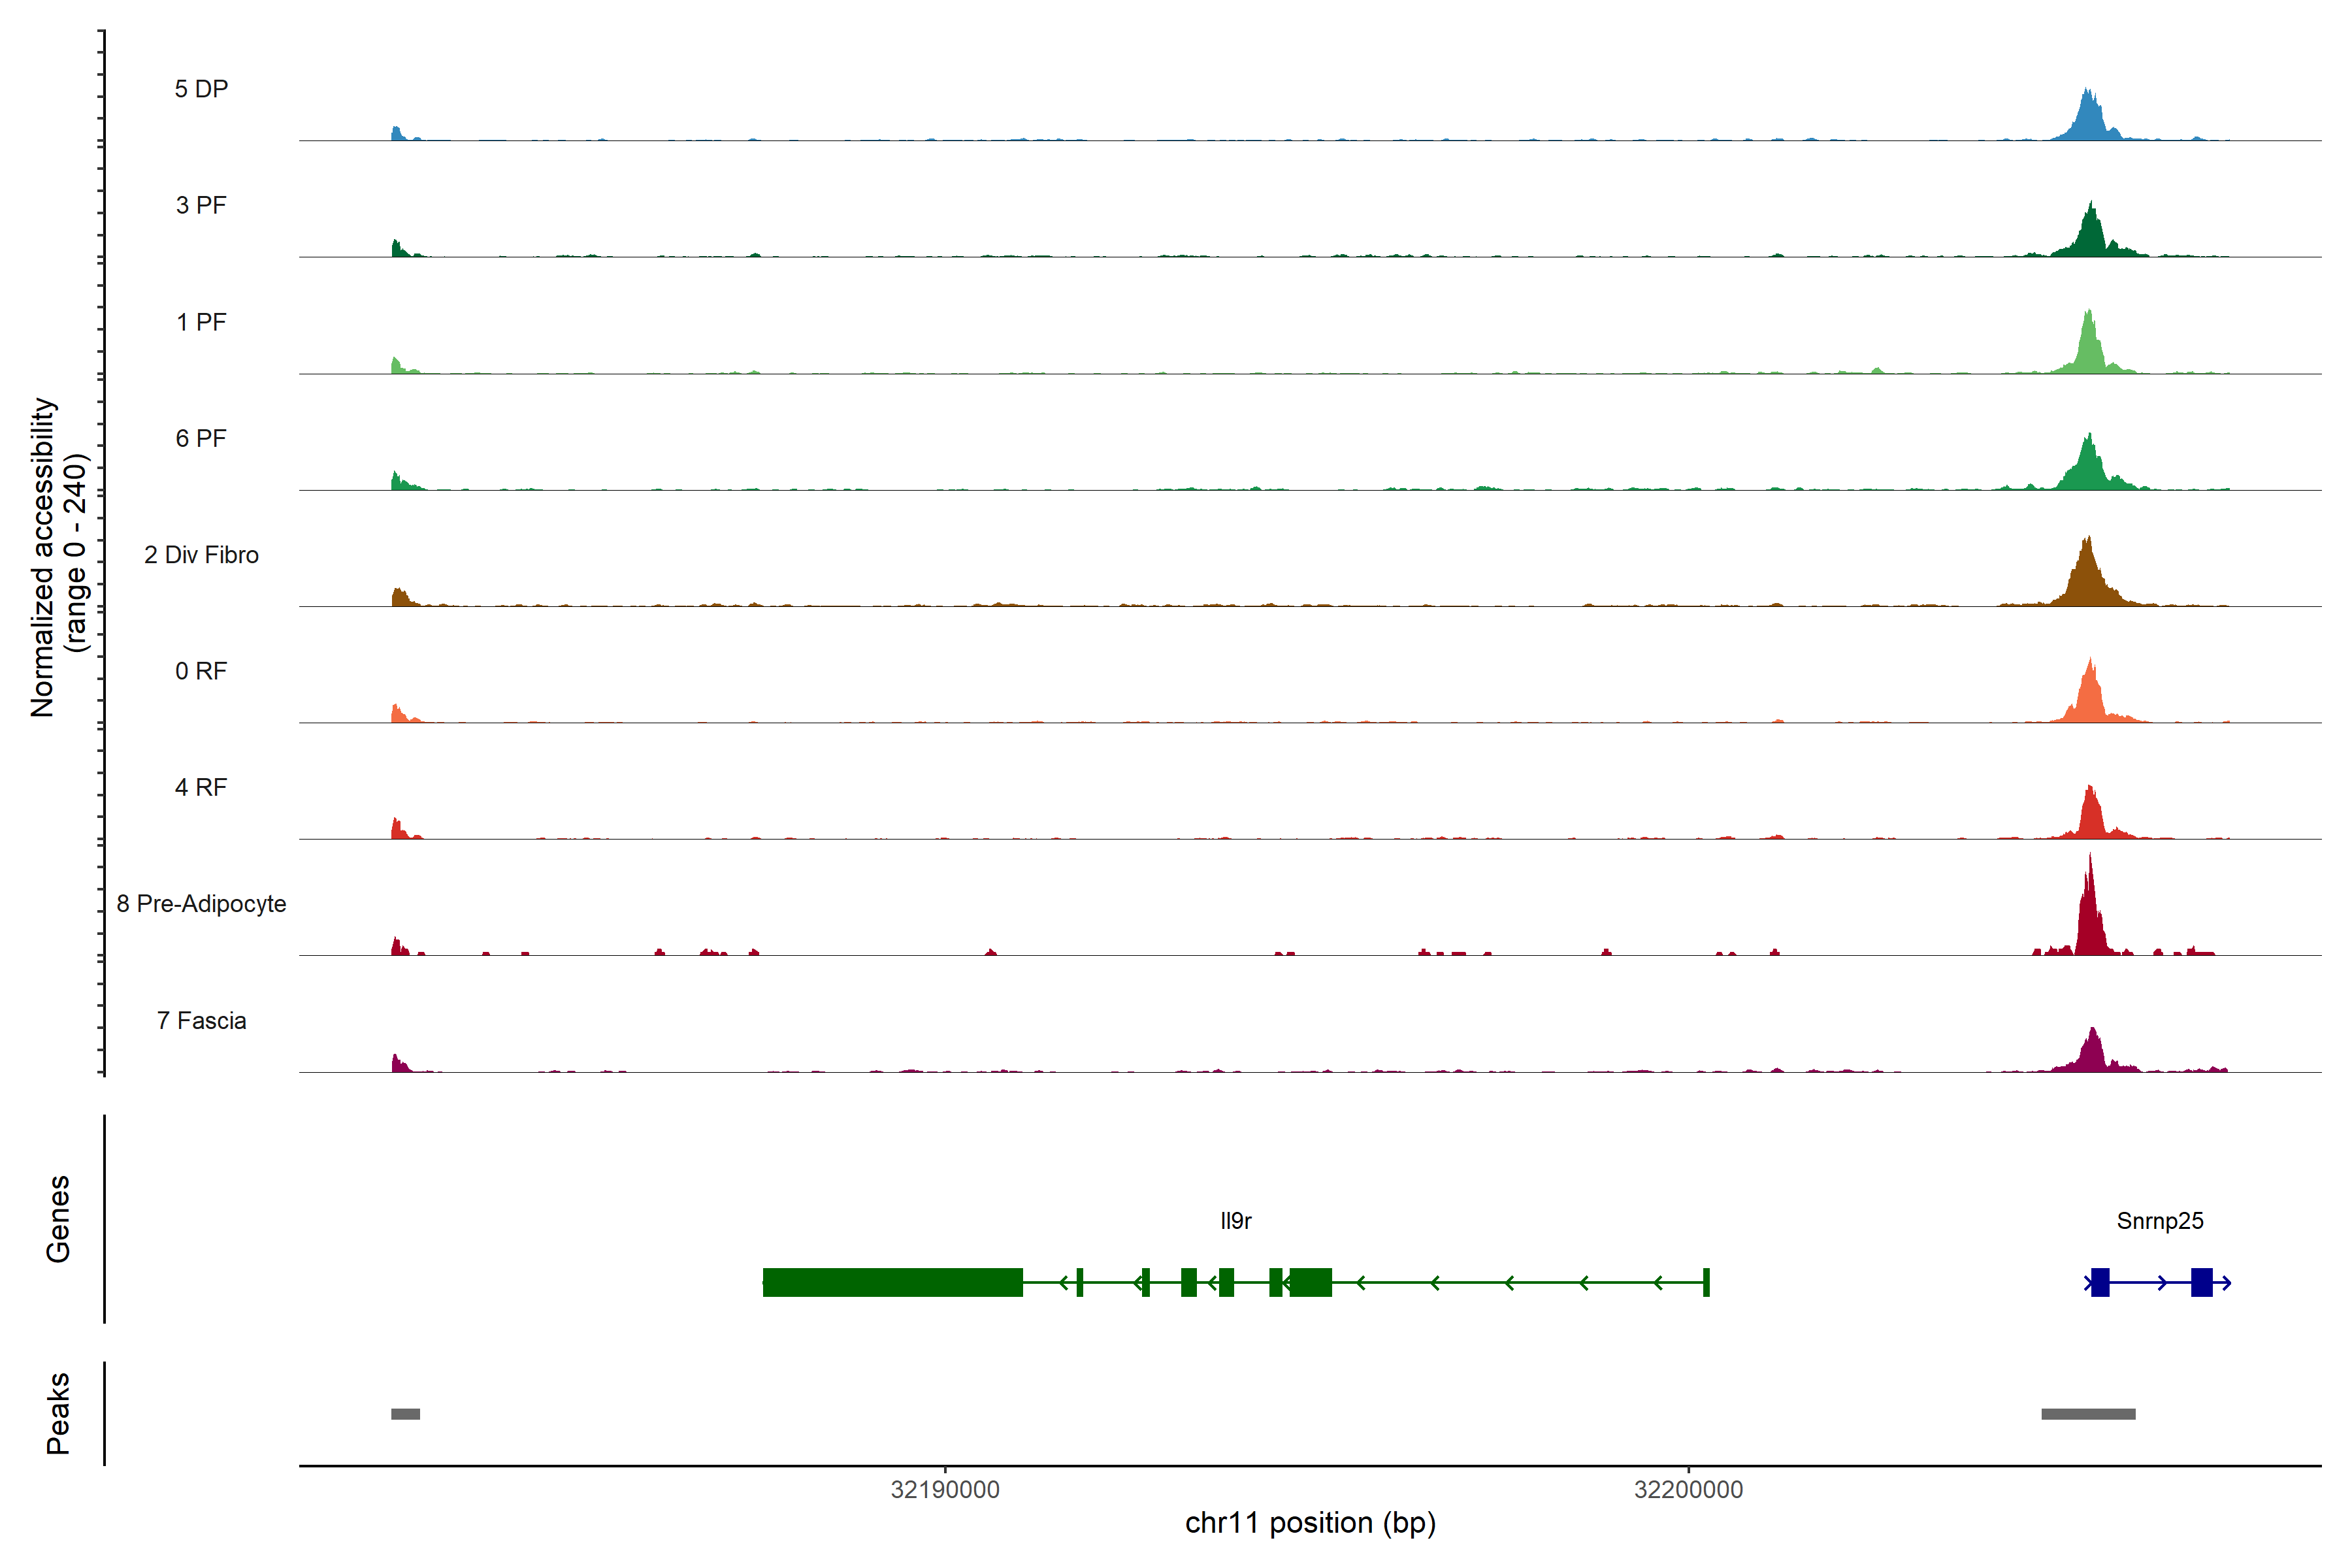
Task: Click the 32200000 axis tick label
Action: click(1688, 1490)
